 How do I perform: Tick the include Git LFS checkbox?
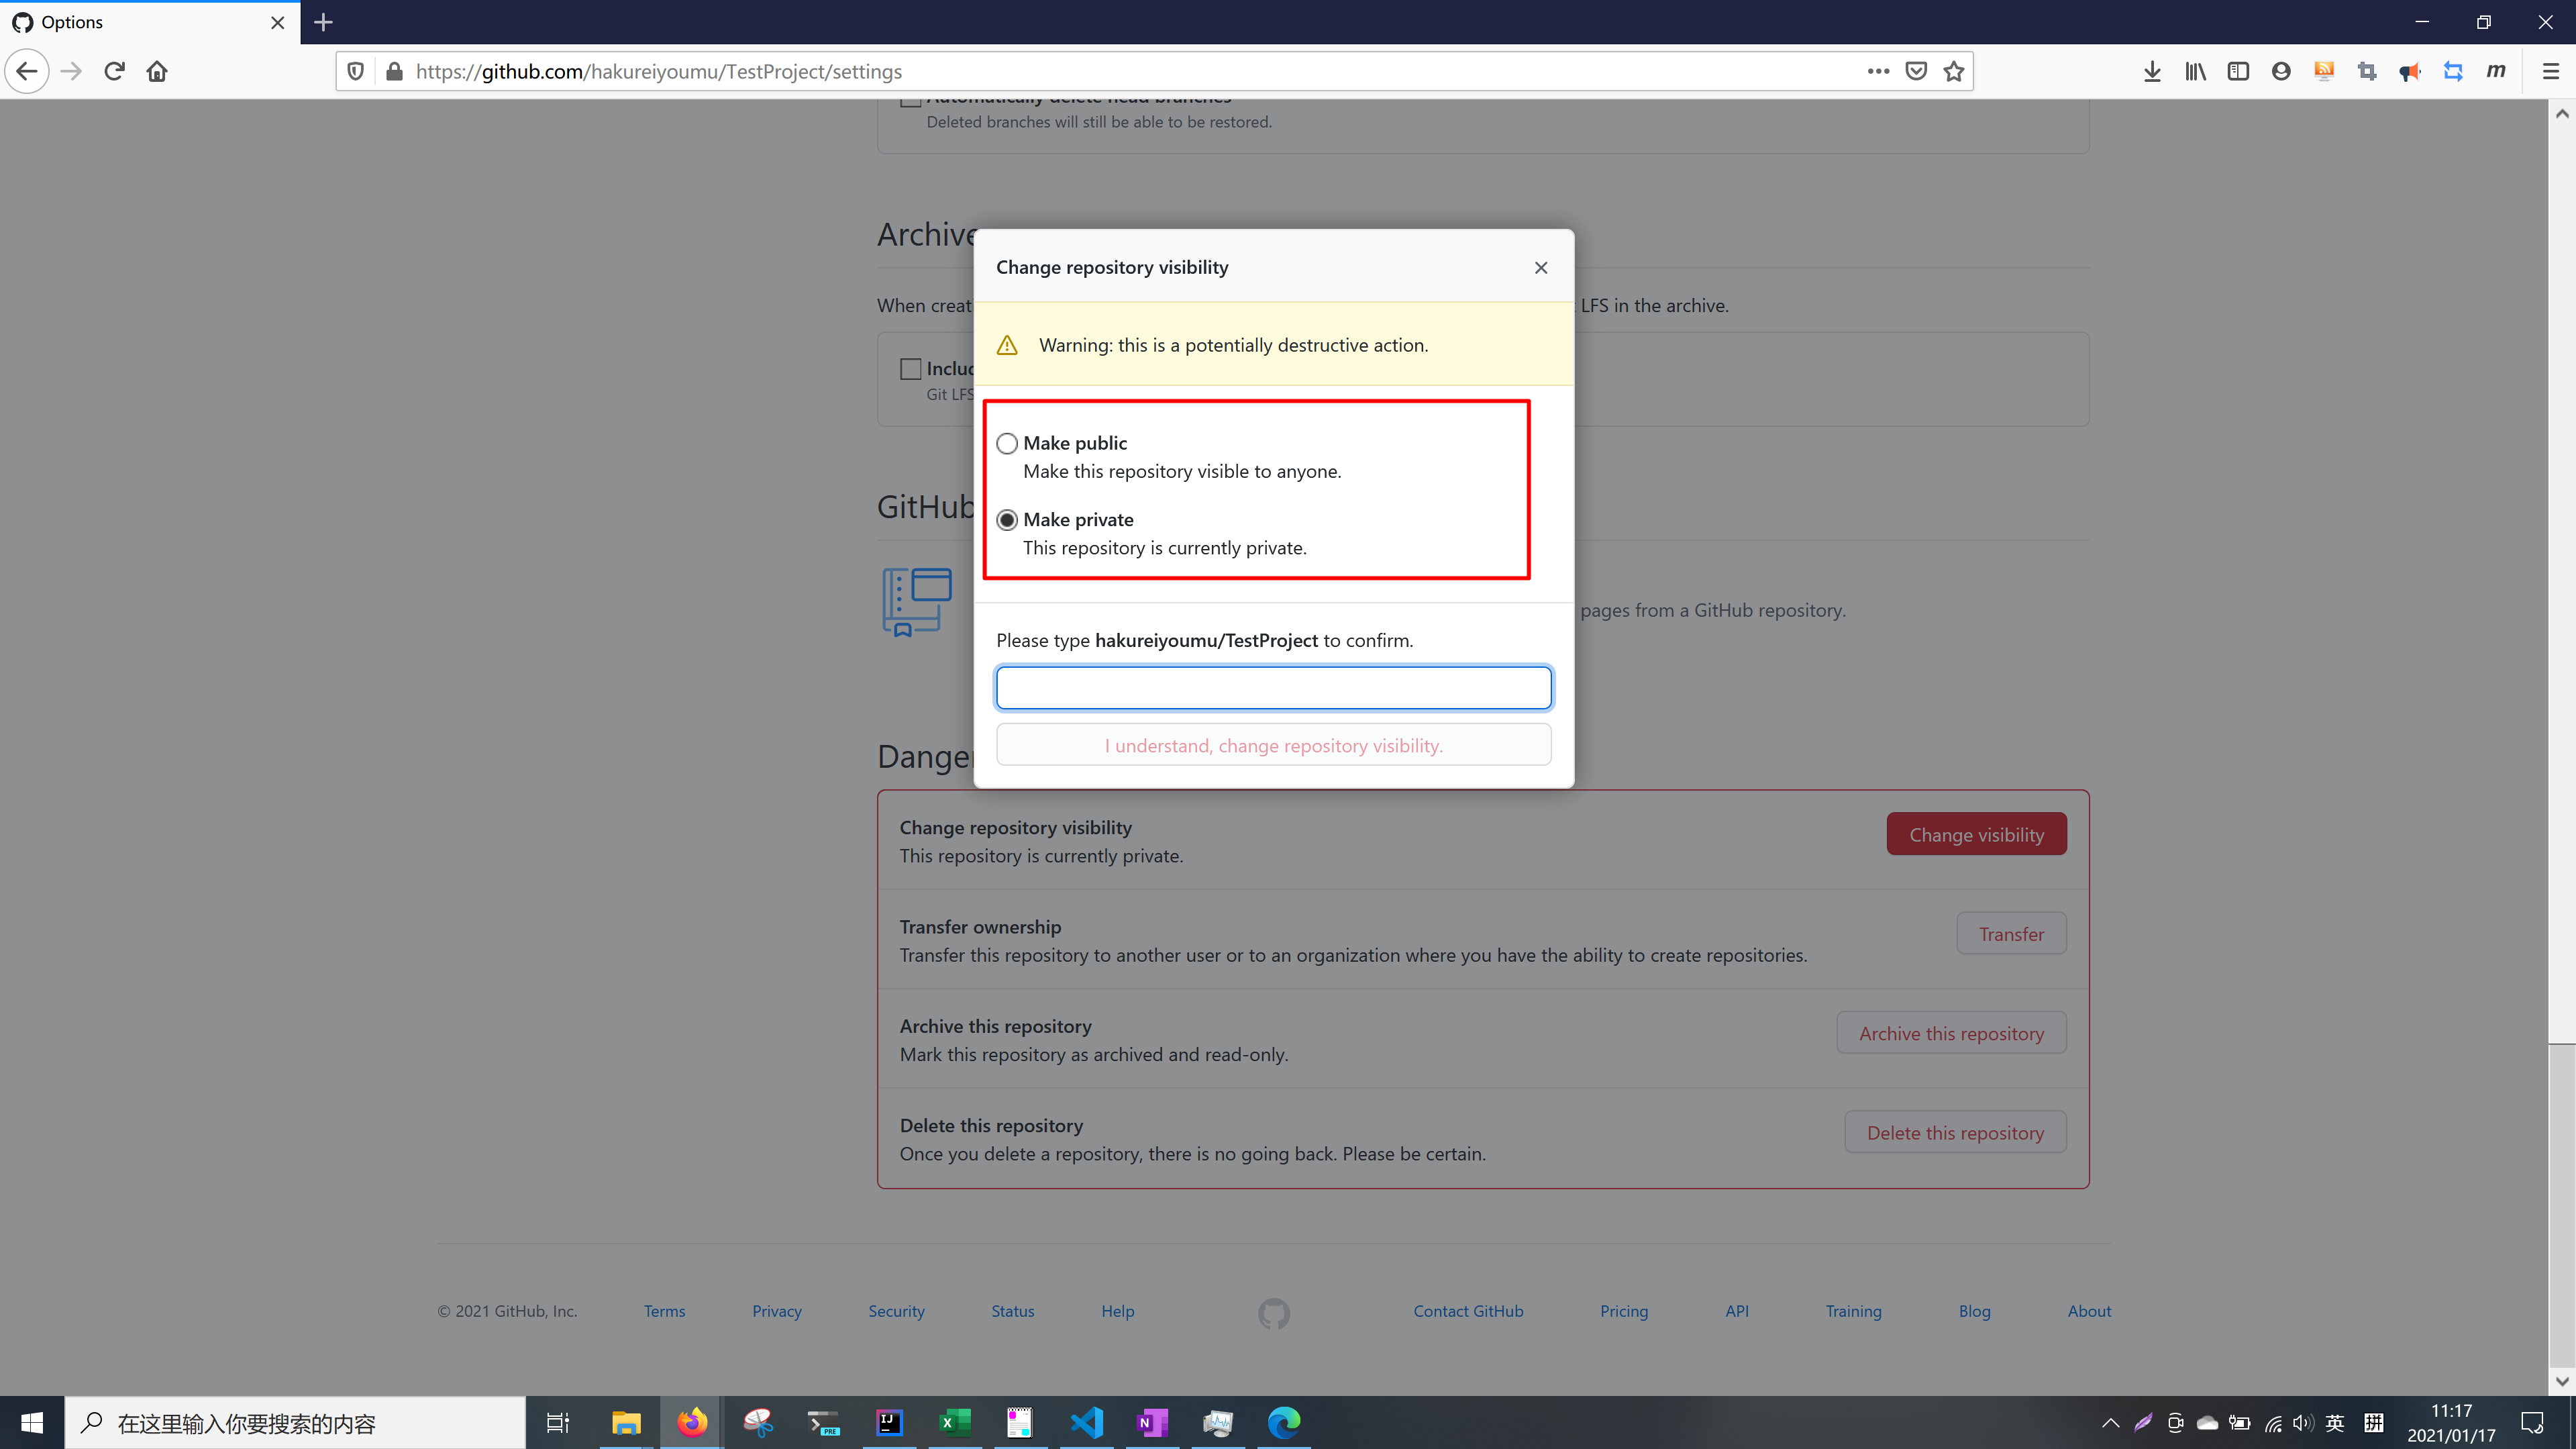910,369
